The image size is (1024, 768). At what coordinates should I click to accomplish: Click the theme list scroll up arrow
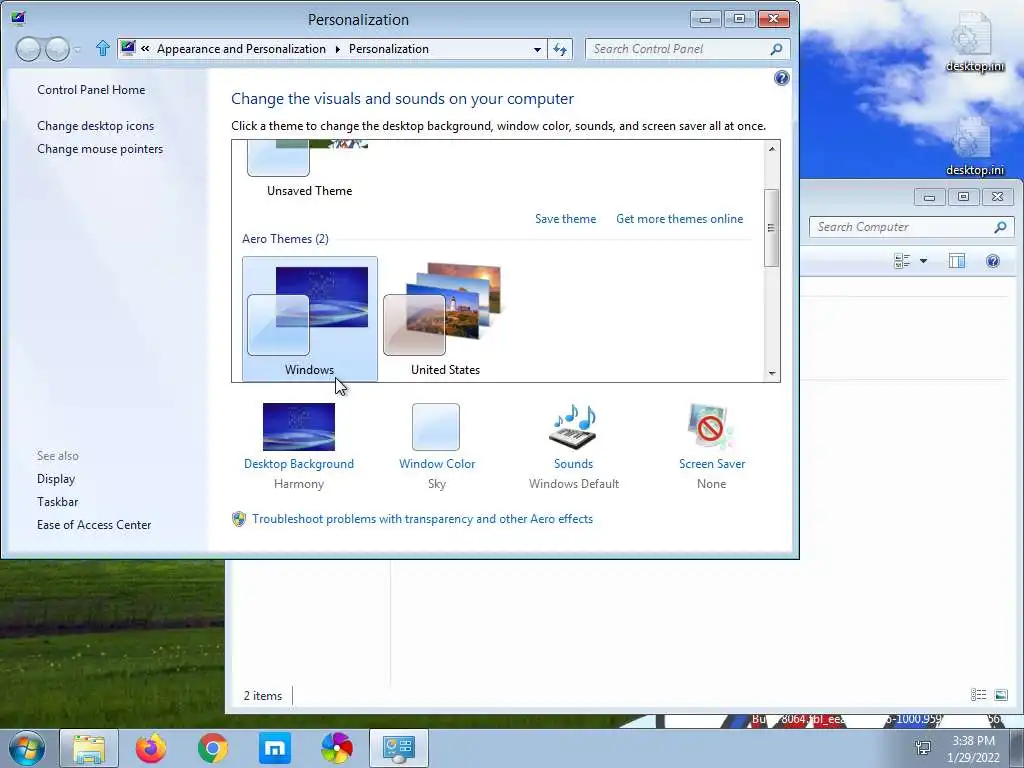pyautogui.click(x=772, y=149)
